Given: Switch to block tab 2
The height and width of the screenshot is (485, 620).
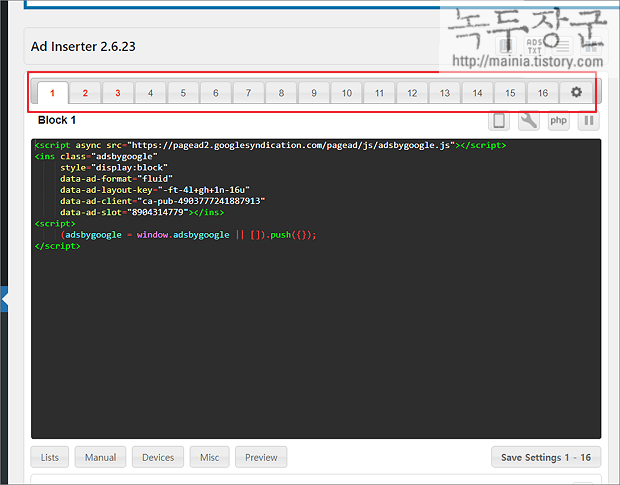Looking at the screenshot, I should [x=85, y=93].
